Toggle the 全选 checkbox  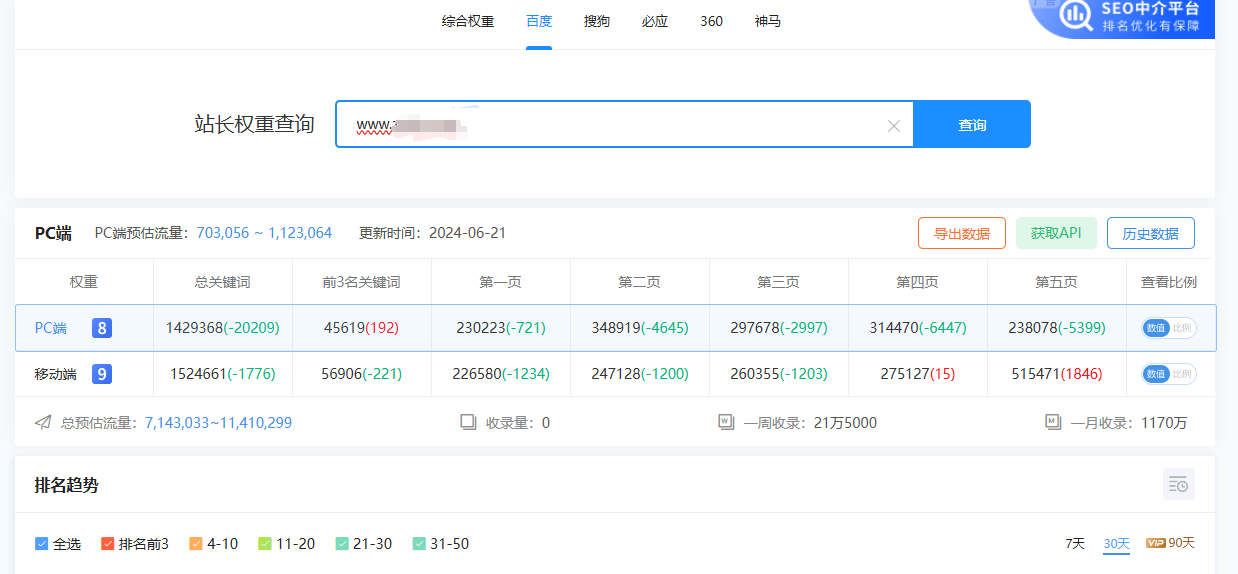(x=42, y=544)
